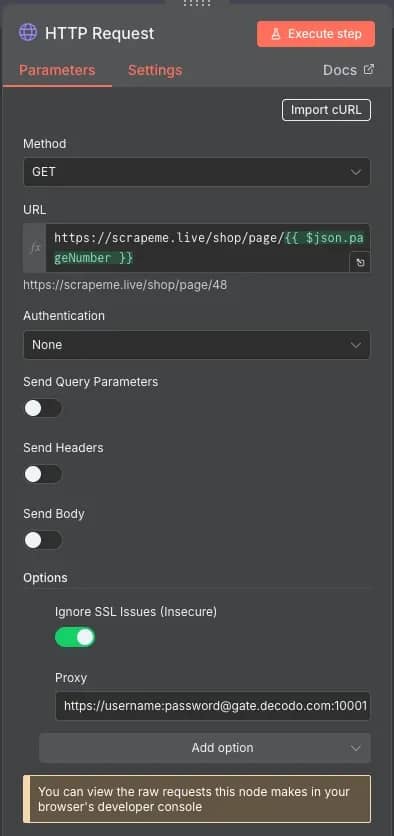Image resolution: width=394 pixels, height=836 pixels.
Task: Click into the Proxy input field
Action: click(213, 706)
